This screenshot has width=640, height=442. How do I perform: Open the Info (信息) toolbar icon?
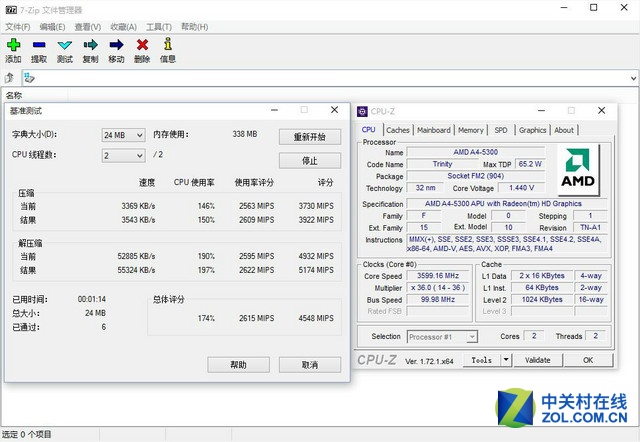[x=167, y=44]
